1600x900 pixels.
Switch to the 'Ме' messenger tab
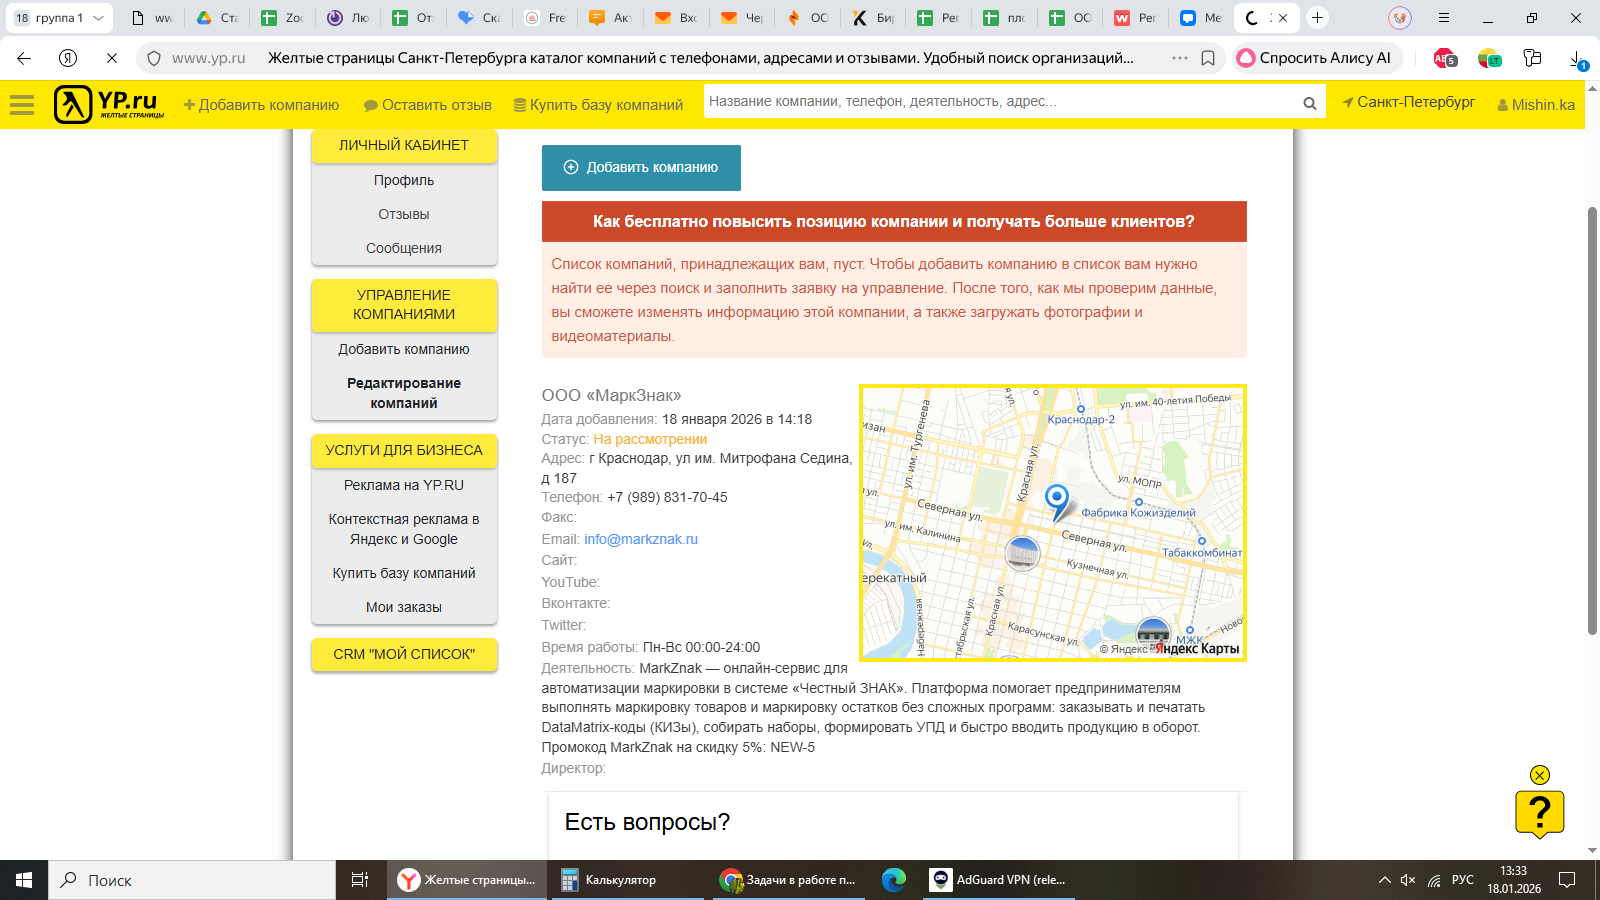click(x=1201, y=18)
